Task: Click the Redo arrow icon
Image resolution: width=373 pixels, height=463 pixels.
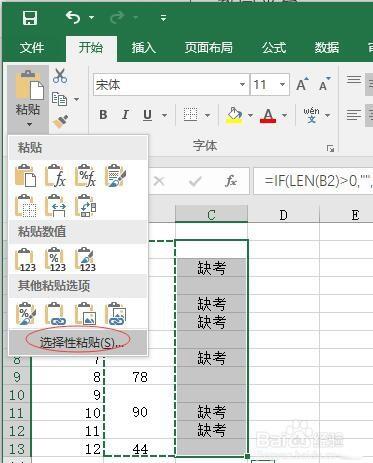Action: pyautogui.click(x=117, y=17)
